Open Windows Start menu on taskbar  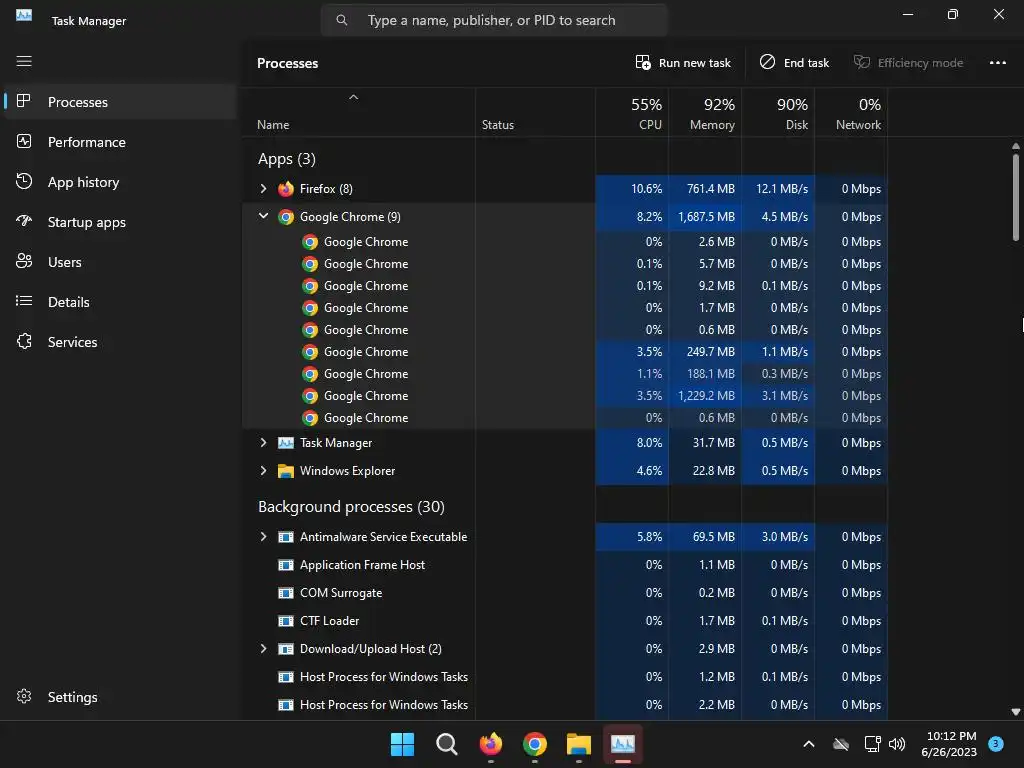402,744
